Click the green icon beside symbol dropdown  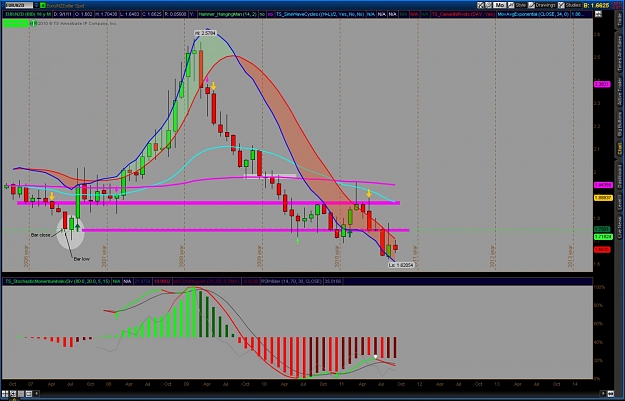tap(43, 5)
